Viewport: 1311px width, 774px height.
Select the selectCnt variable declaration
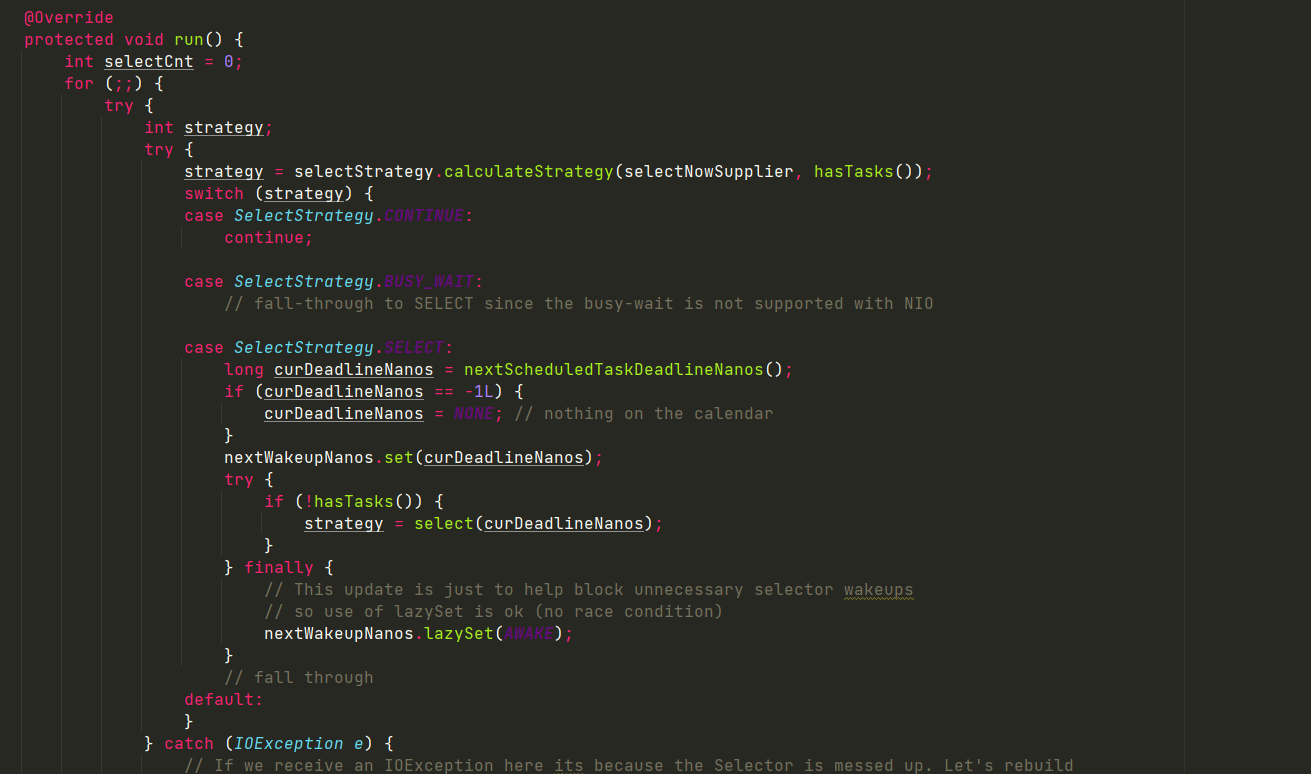point(149,61)
